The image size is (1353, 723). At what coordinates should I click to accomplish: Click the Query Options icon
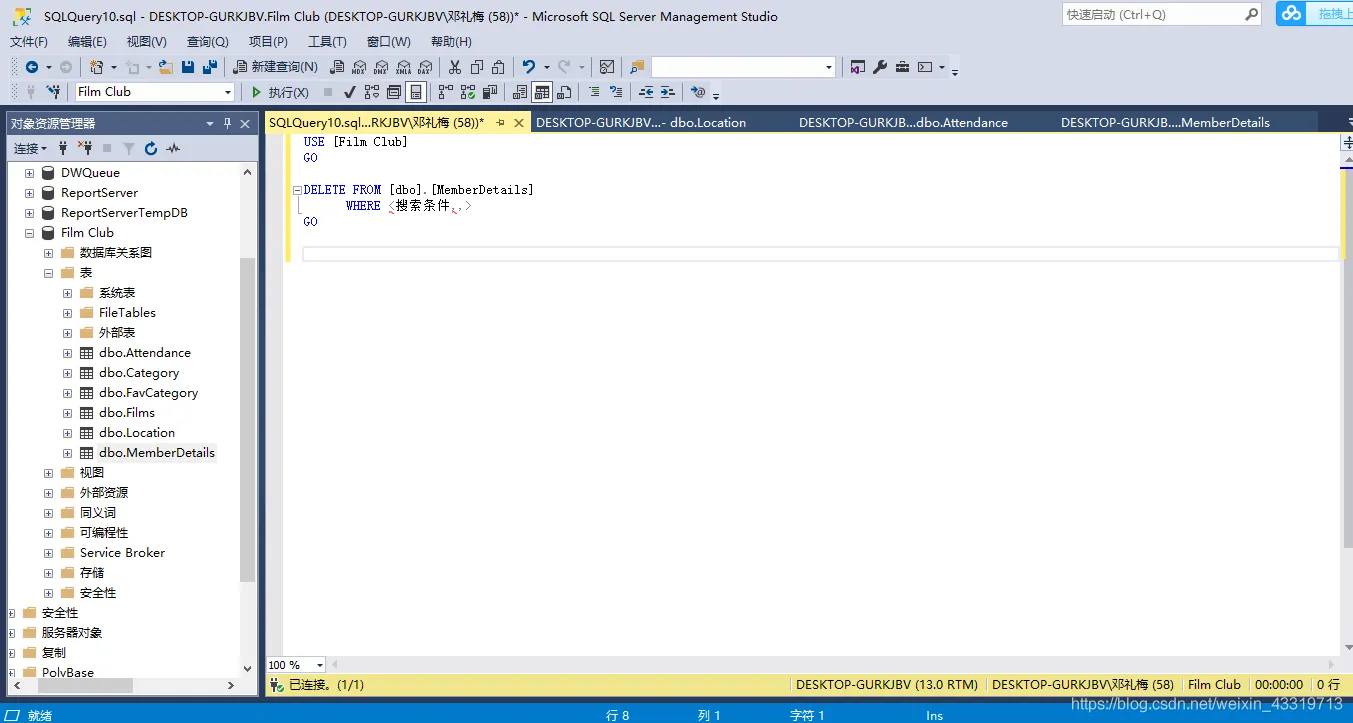[x=394, y=92]
